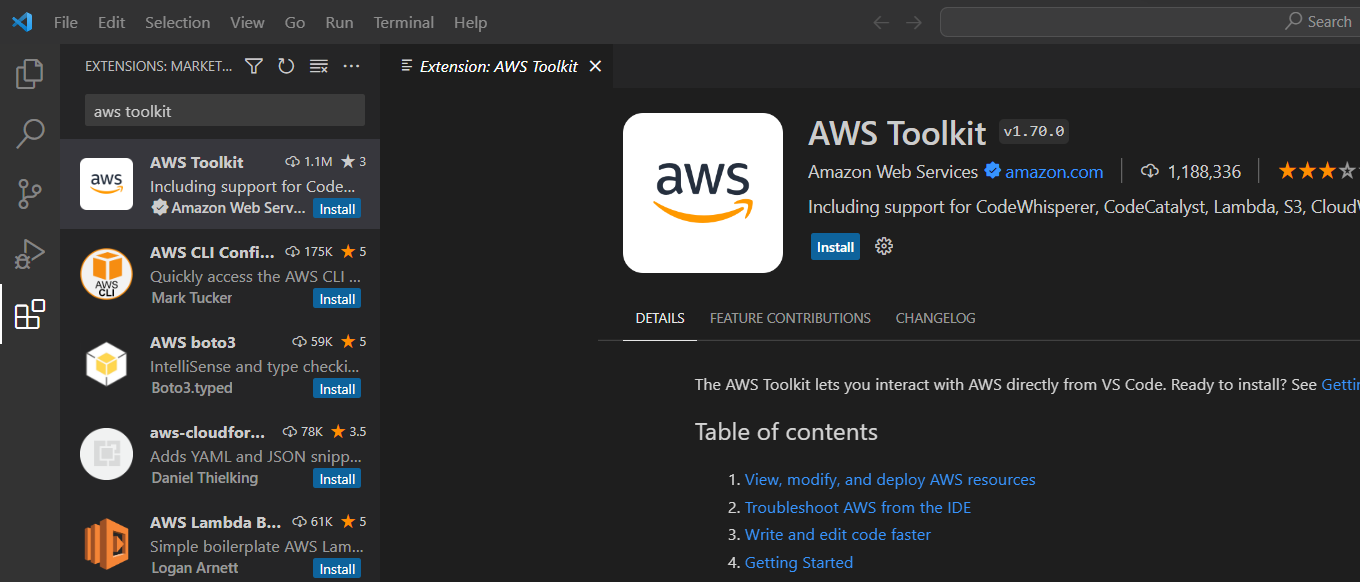This screenshot has height=582, width=1360.
Task: Open the amazon.com publisher link
Action: tap(1054, 172)
